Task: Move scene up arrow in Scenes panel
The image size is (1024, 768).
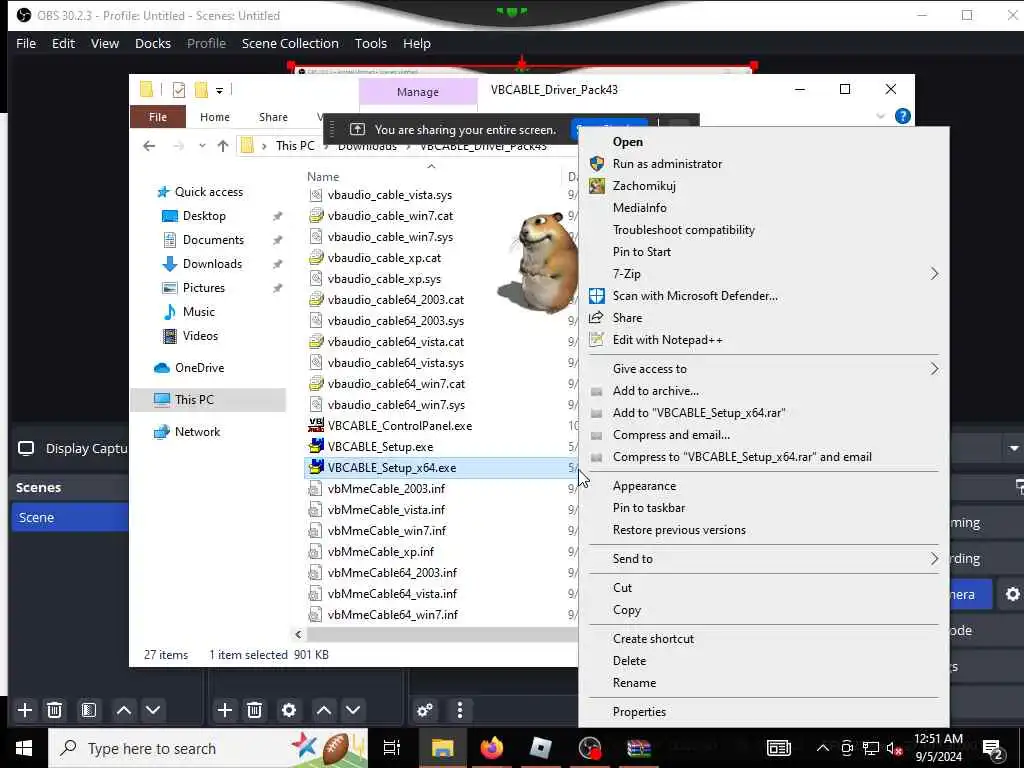Action: click(123, 710)
